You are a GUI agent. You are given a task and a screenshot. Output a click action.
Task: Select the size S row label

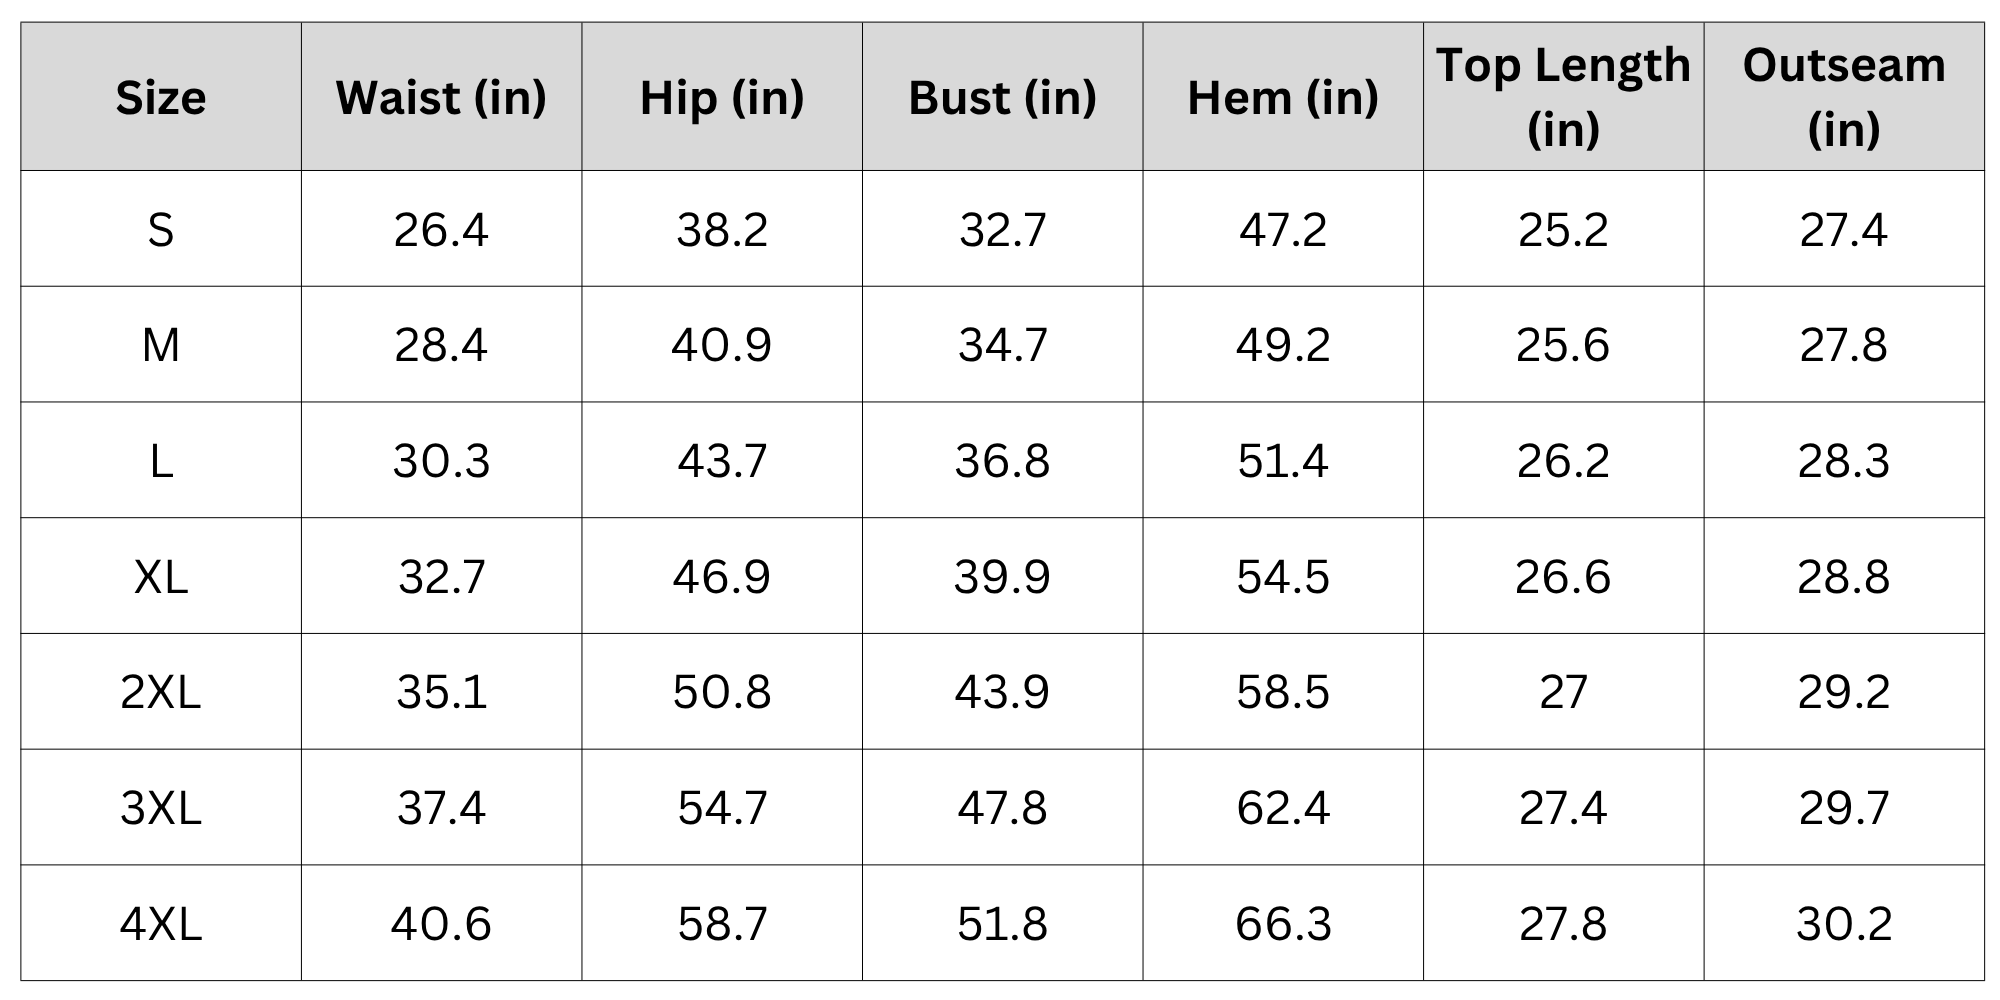point(161,229)
